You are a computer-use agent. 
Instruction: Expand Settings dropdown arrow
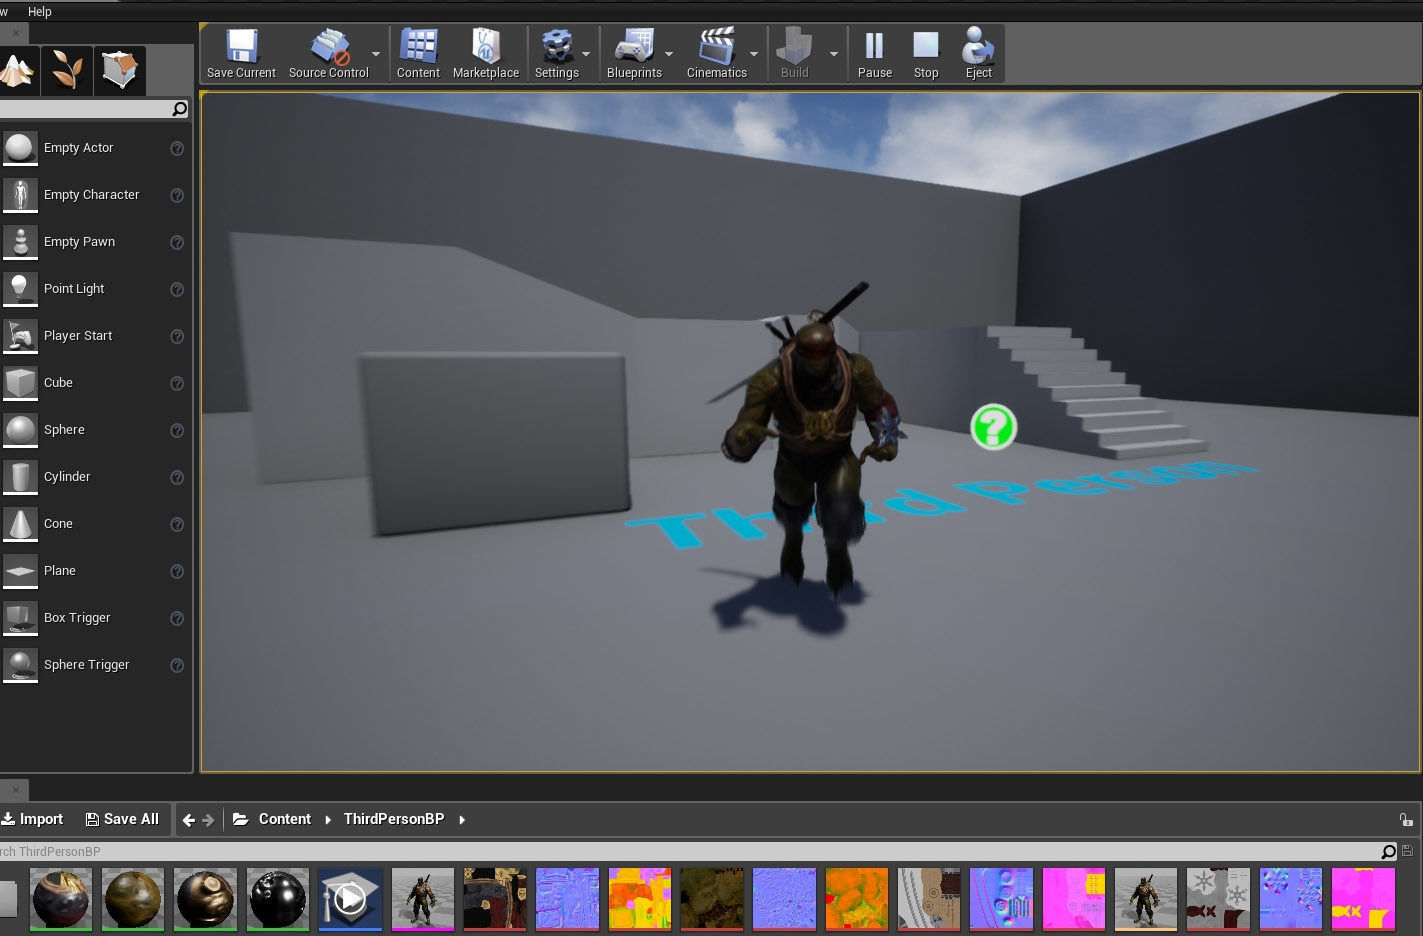pos(586,54)
